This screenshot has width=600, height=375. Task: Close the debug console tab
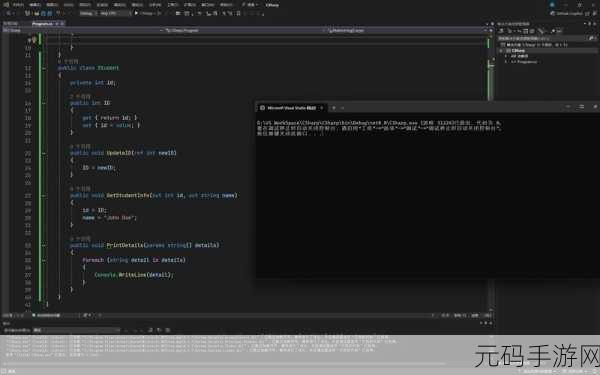point(321,108)
